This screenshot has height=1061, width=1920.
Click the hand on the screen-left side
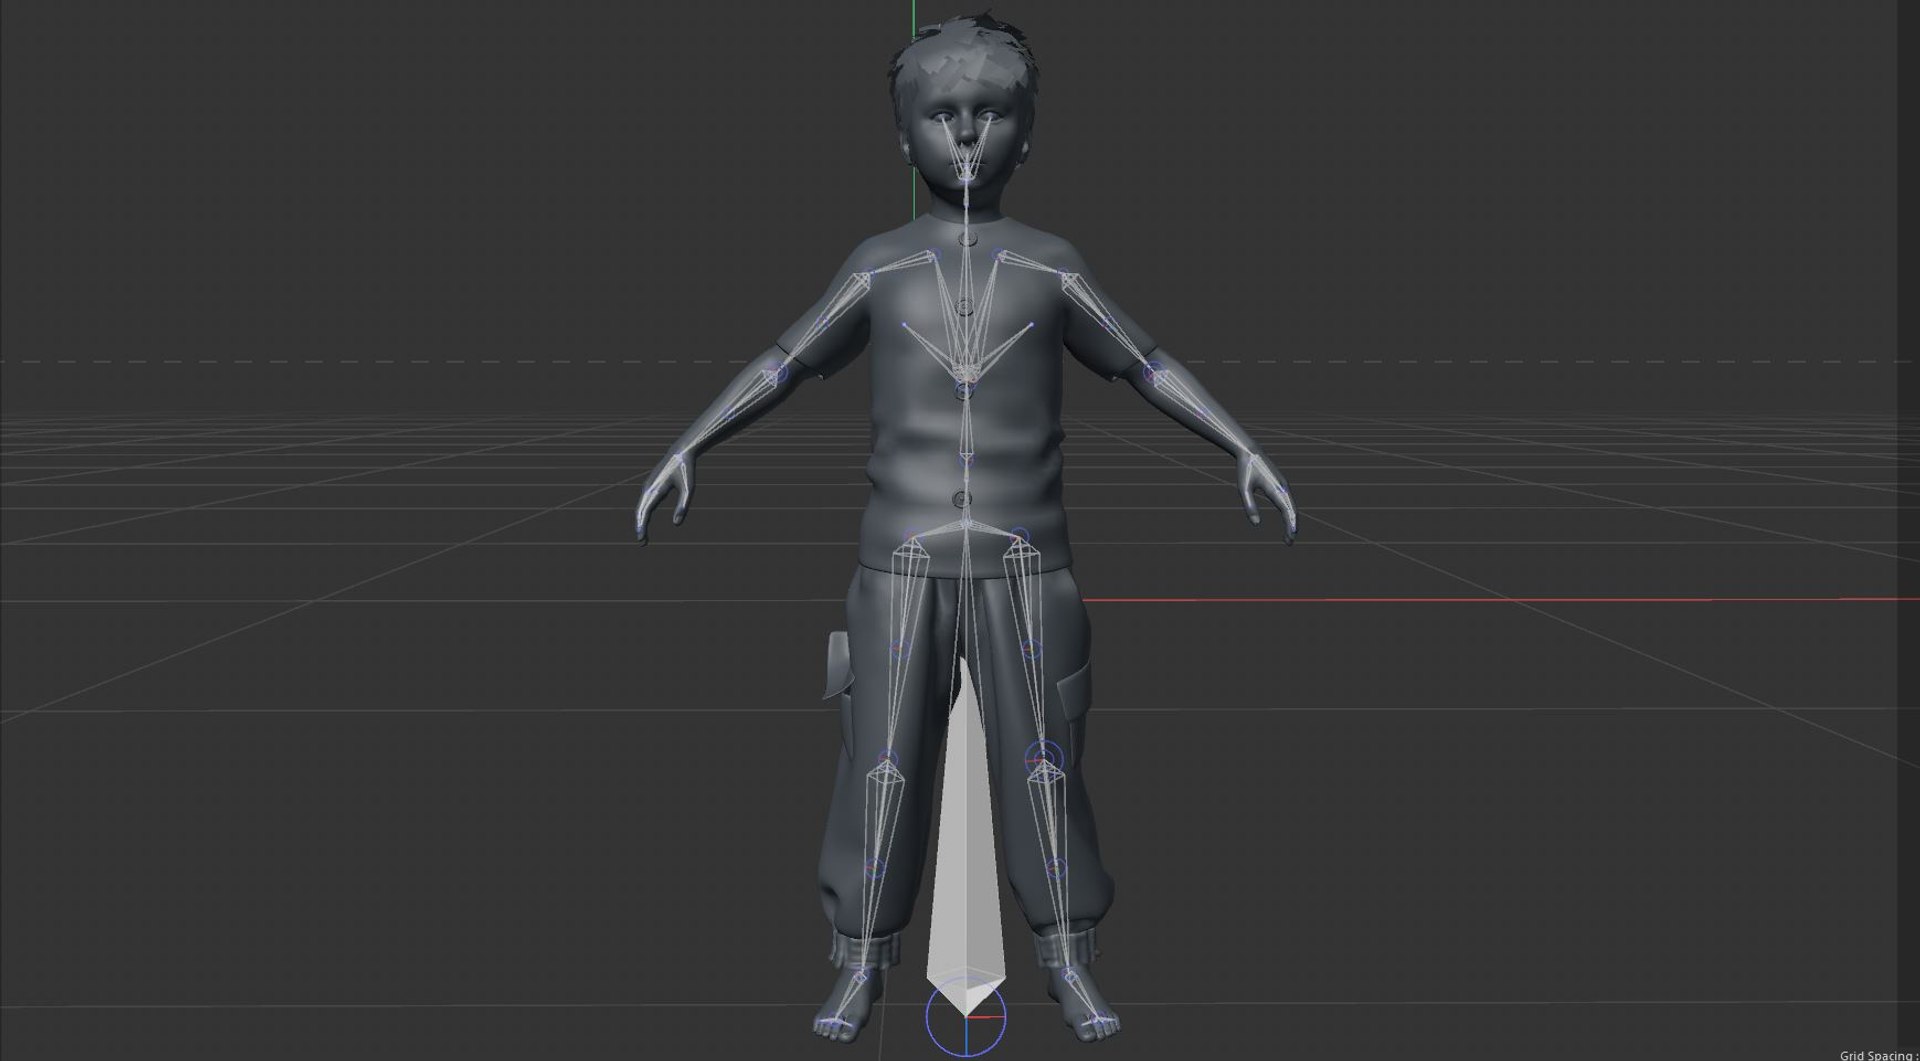[x=663, y=499]
